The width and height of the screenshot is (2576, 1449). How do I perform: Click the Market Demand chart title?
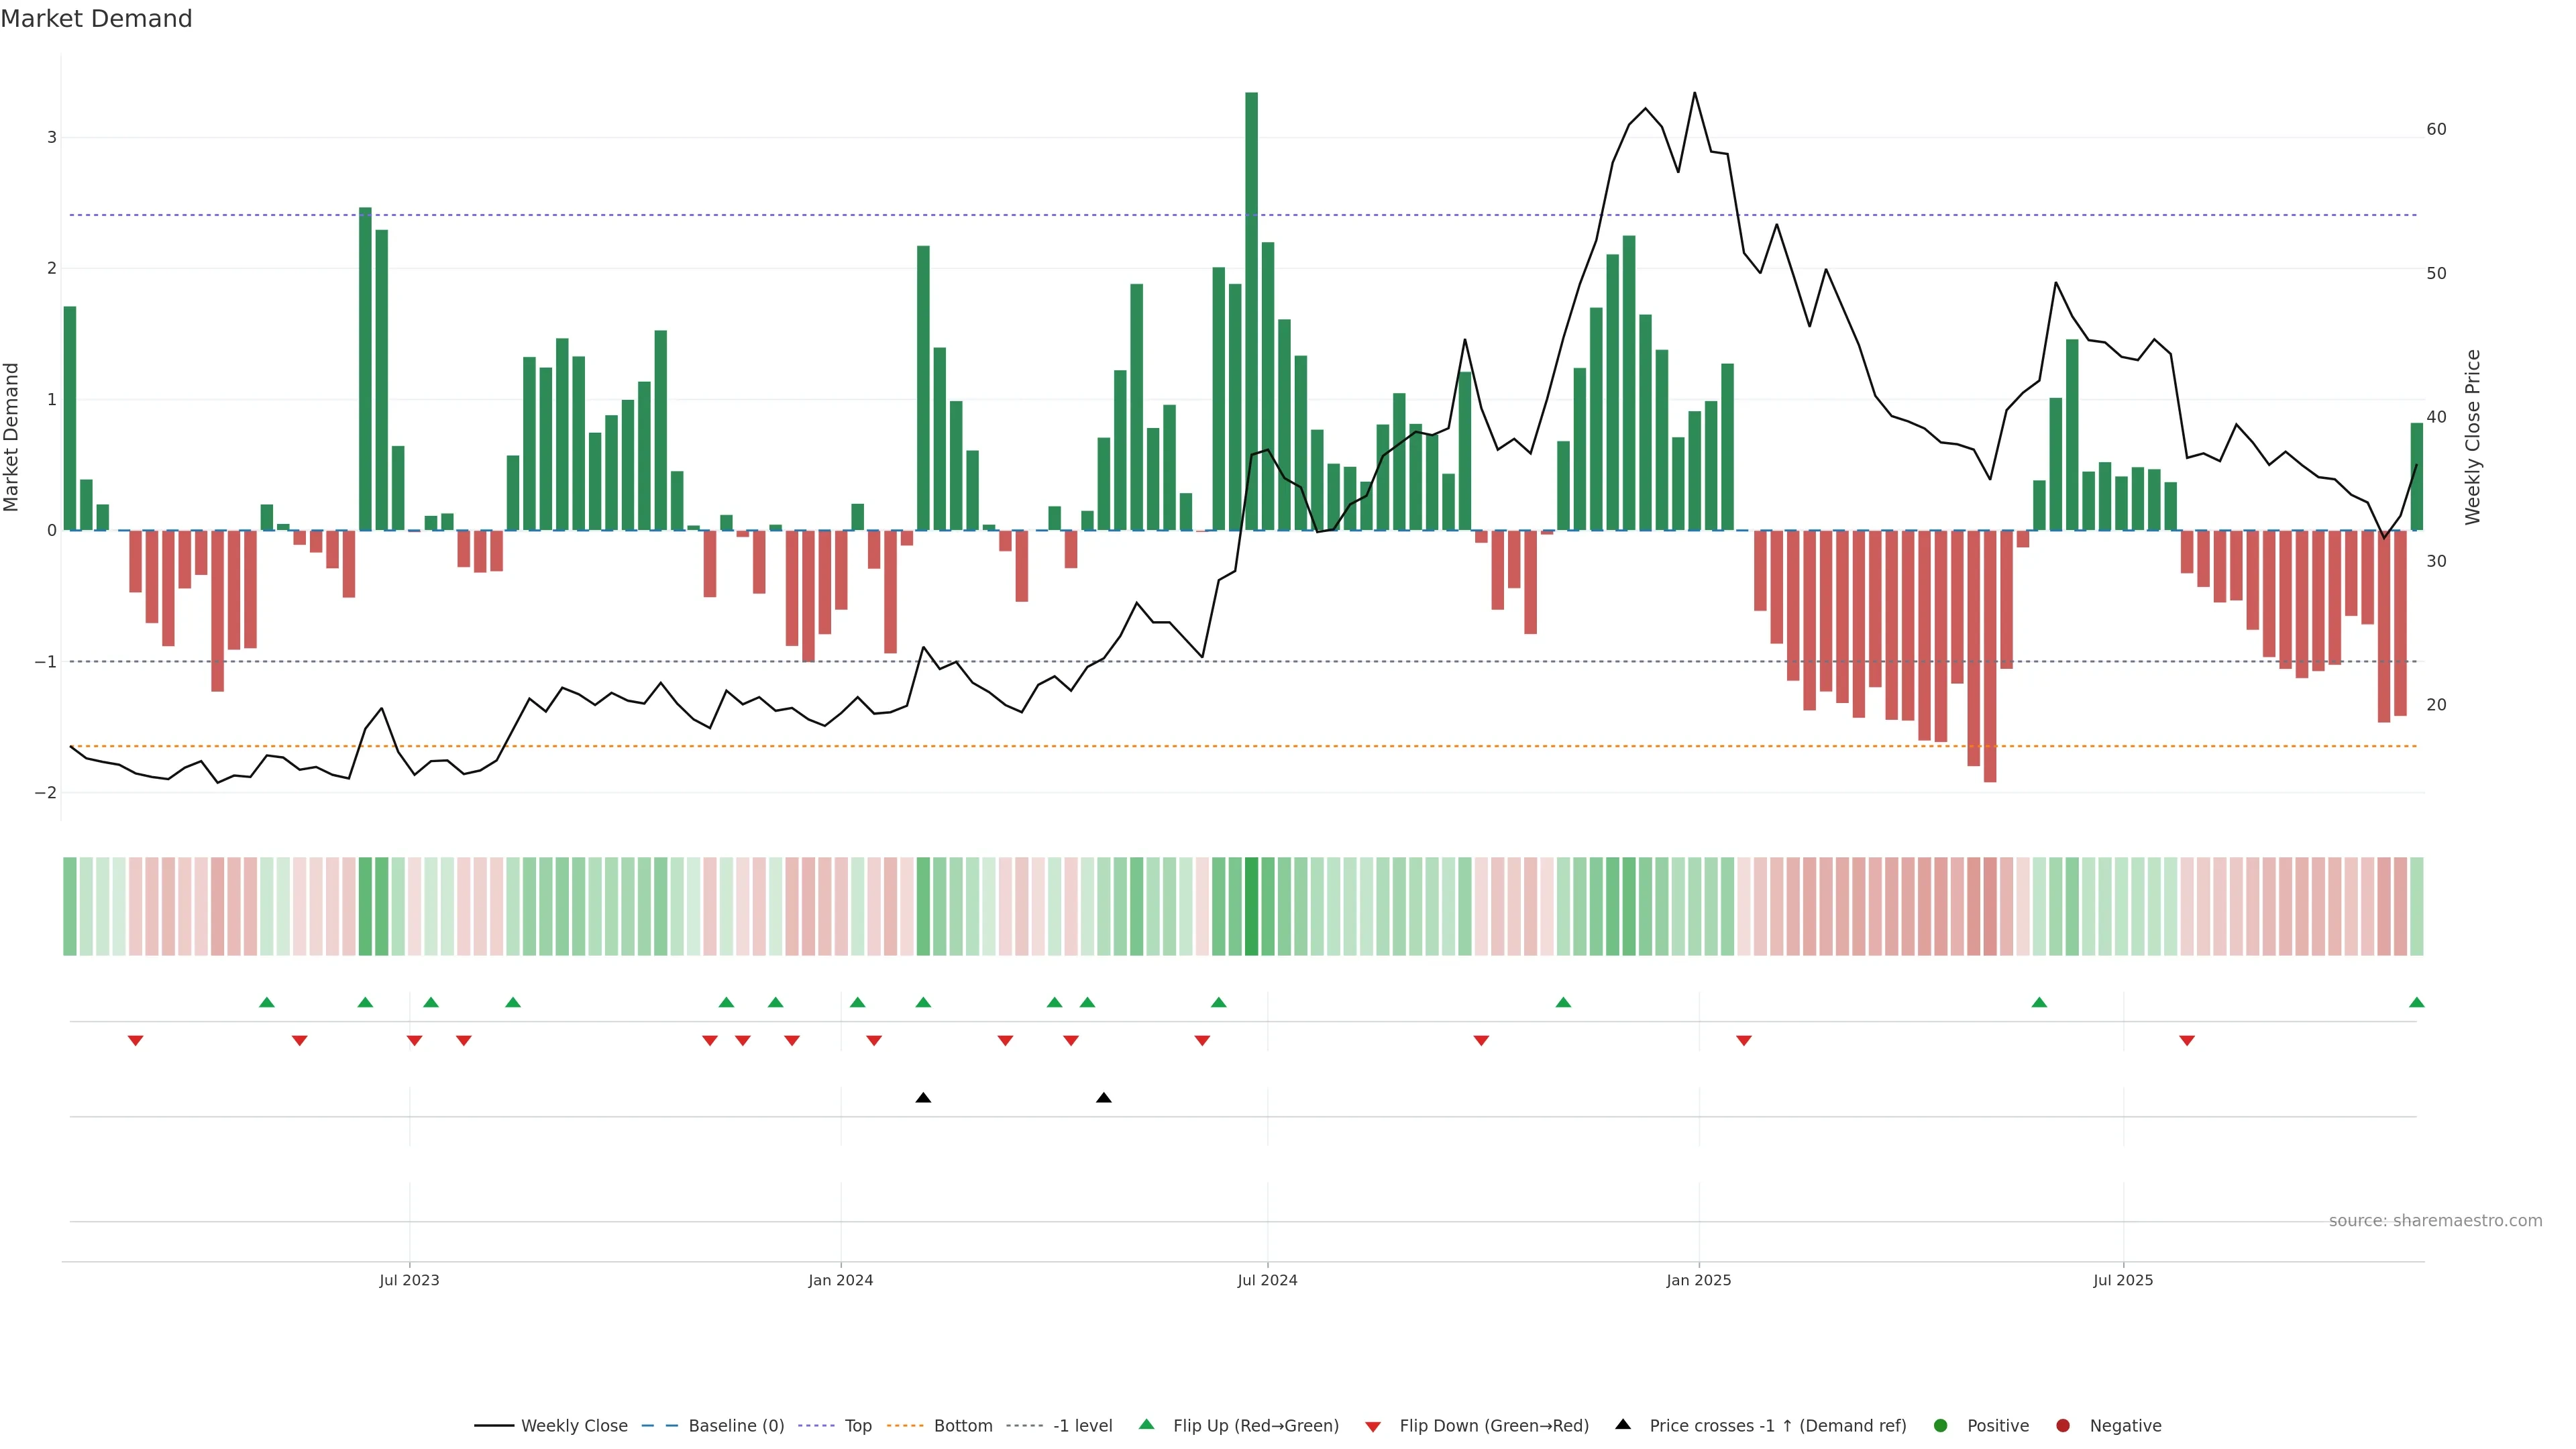(x=96, y=19)
